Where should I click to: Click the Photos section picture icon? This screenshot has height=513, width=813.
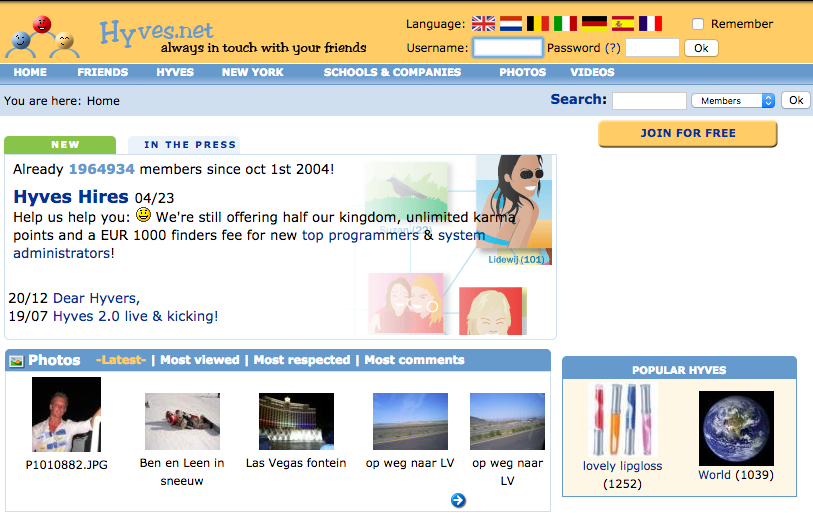(16, 361)
